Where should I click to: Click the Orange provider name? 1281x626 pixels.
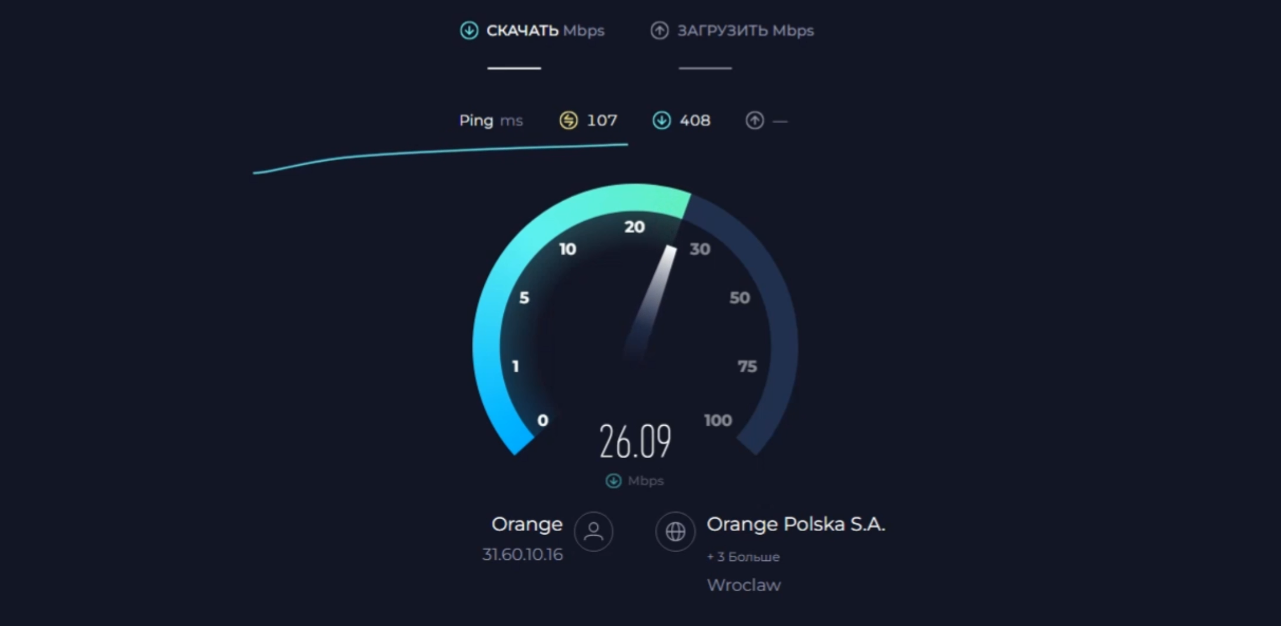(x=527, y=524)
